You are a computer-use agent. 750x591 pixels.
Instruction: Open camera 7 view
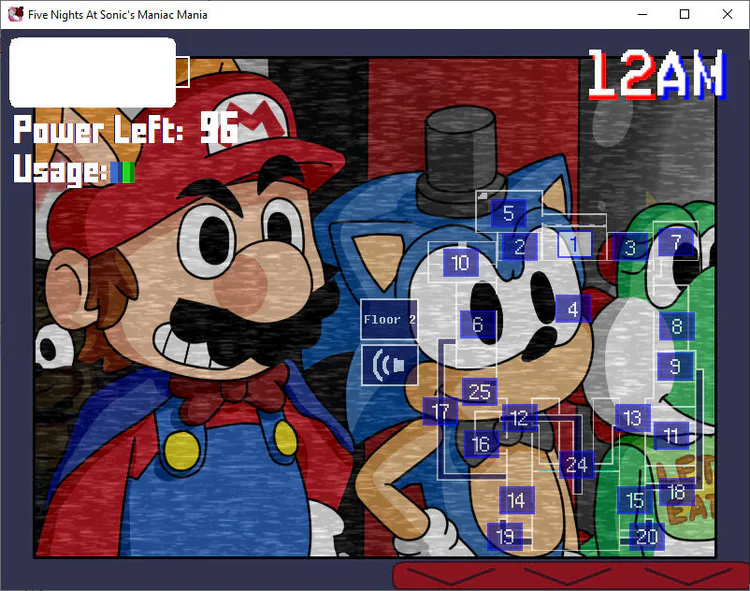(676, 242)
